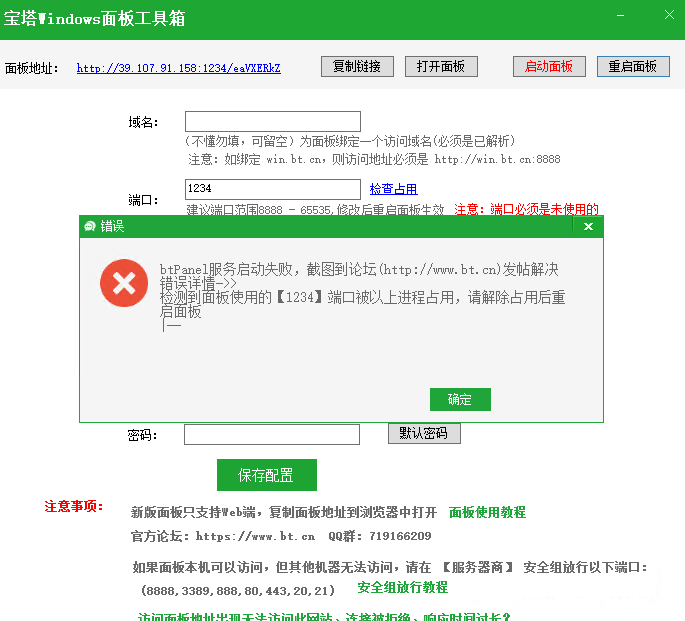This screenshot has height=621, width=685.
Task: Open the green link about 无法访问此网站
Action: (324, 616)
